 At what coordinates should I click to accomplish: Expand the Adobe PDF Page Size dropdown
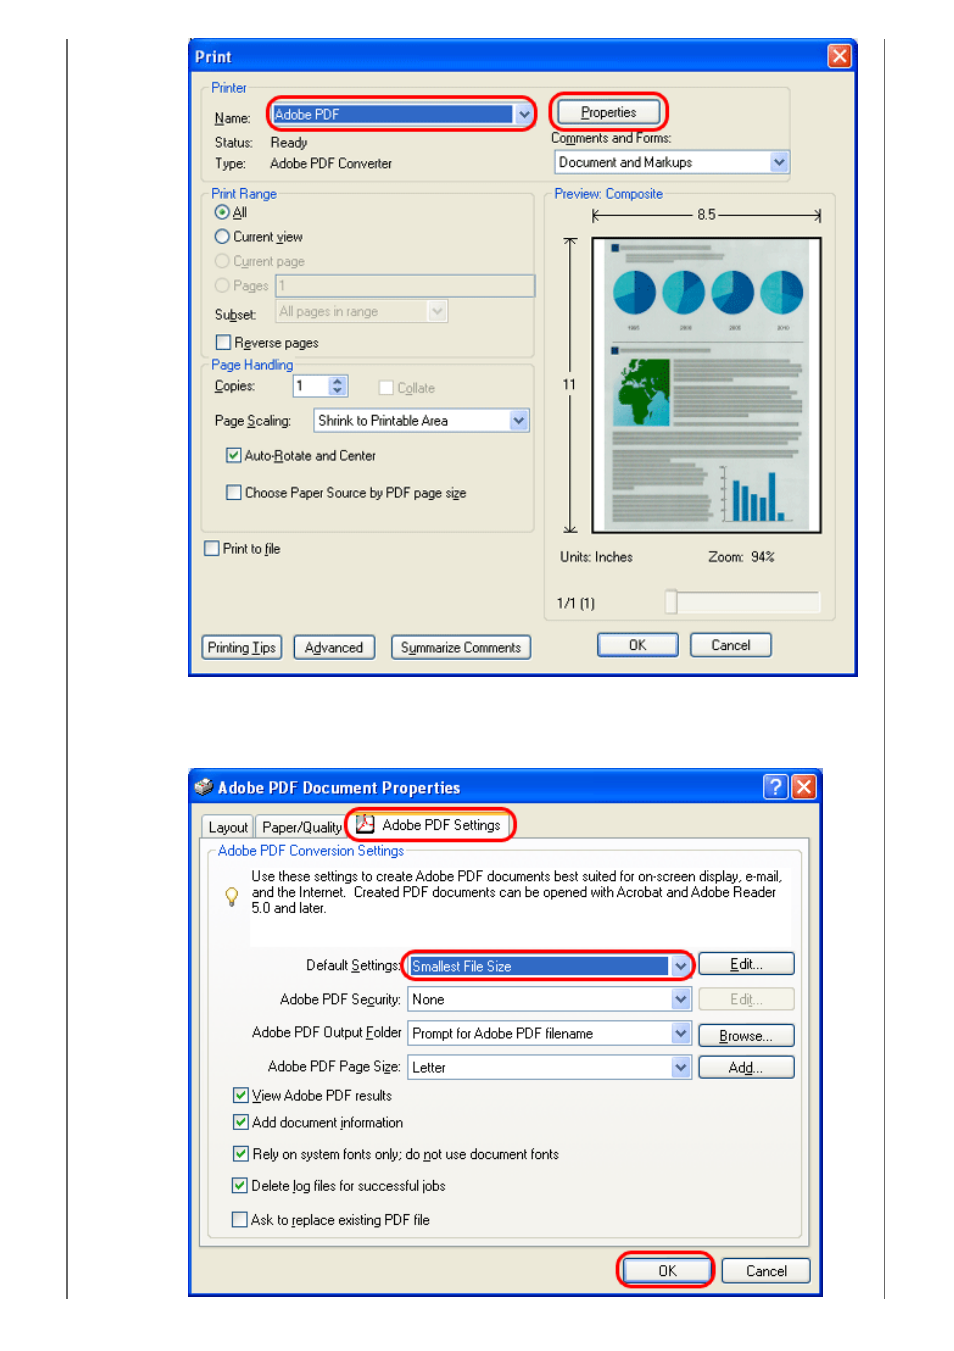[x=680, y=1067]
